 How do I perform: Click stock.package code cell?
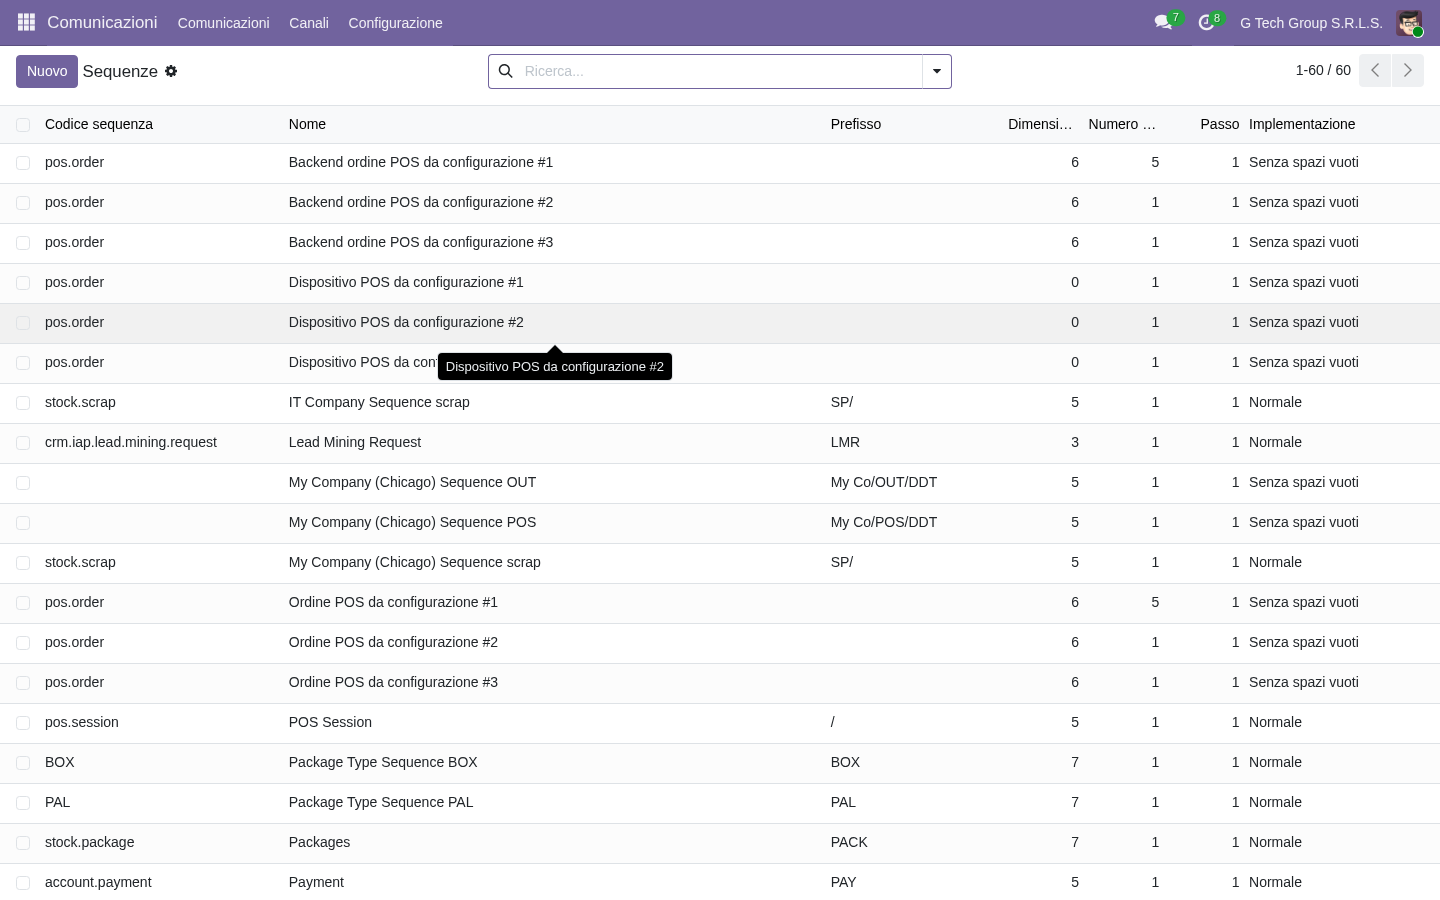90,842
